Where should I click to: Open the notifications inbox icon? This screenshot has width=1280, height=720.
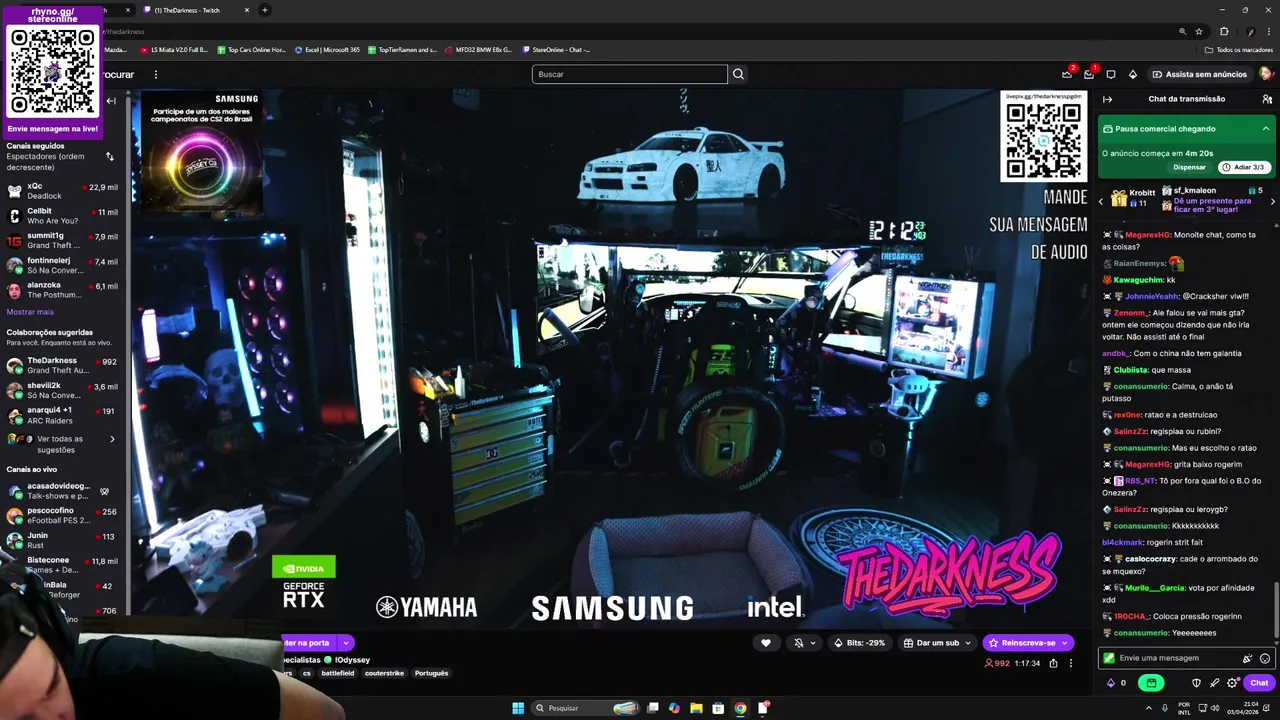[1089, 74]
